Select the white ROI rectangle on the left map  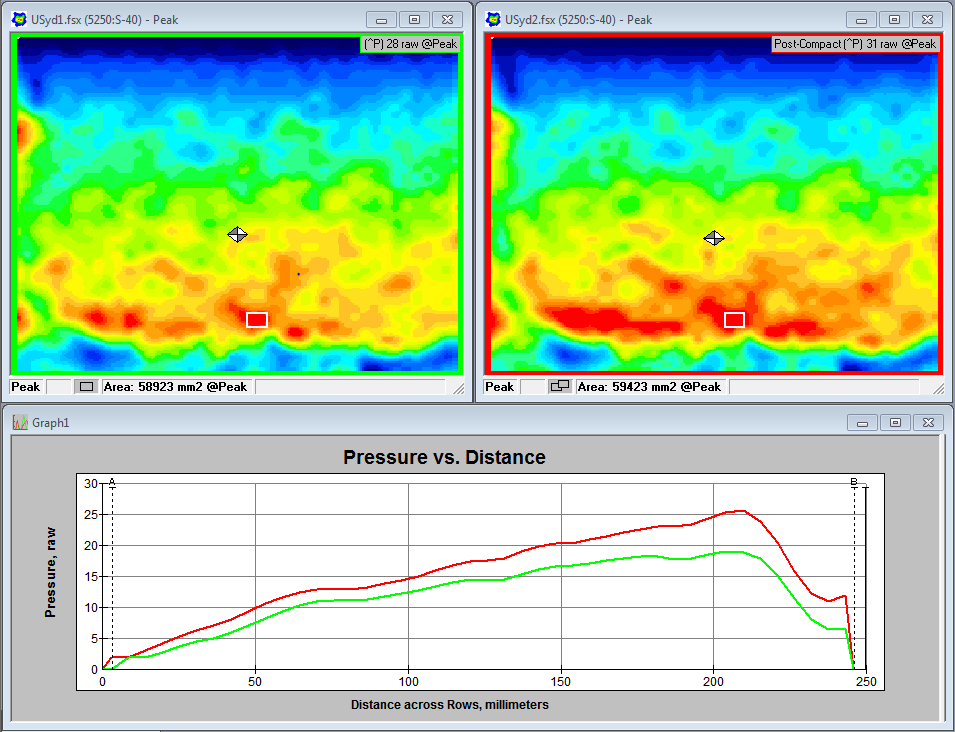[257, 319]
